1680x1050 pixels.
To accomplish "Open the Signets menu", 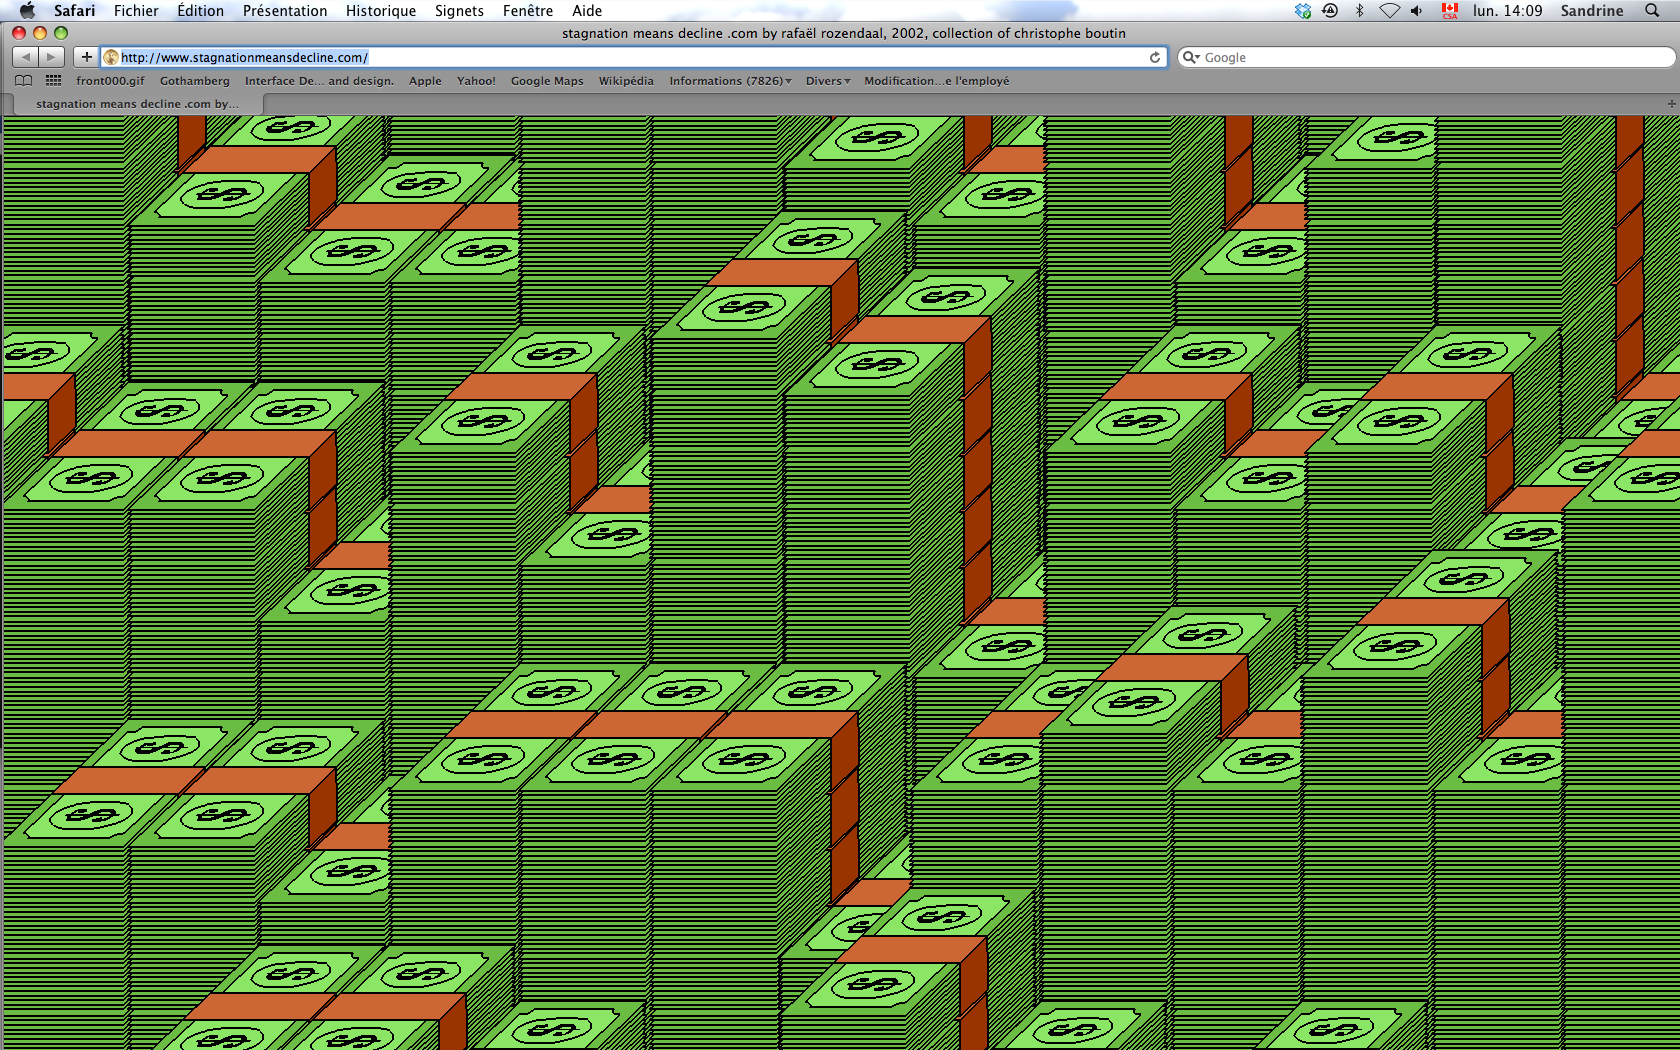I will (x=459, y=10).
